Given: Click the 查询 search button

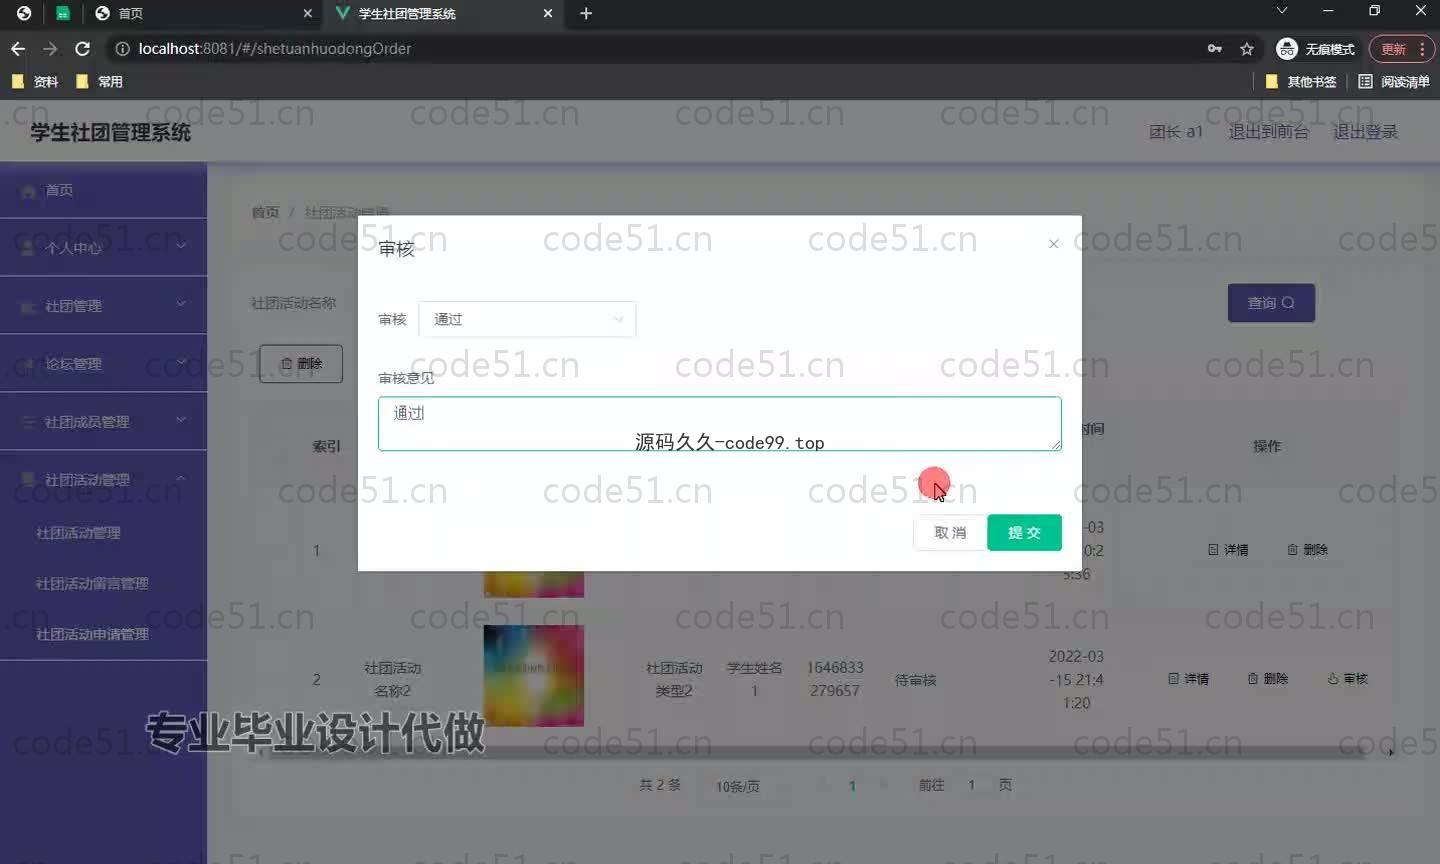Looking at the screenshot, I should [1271, 303].
